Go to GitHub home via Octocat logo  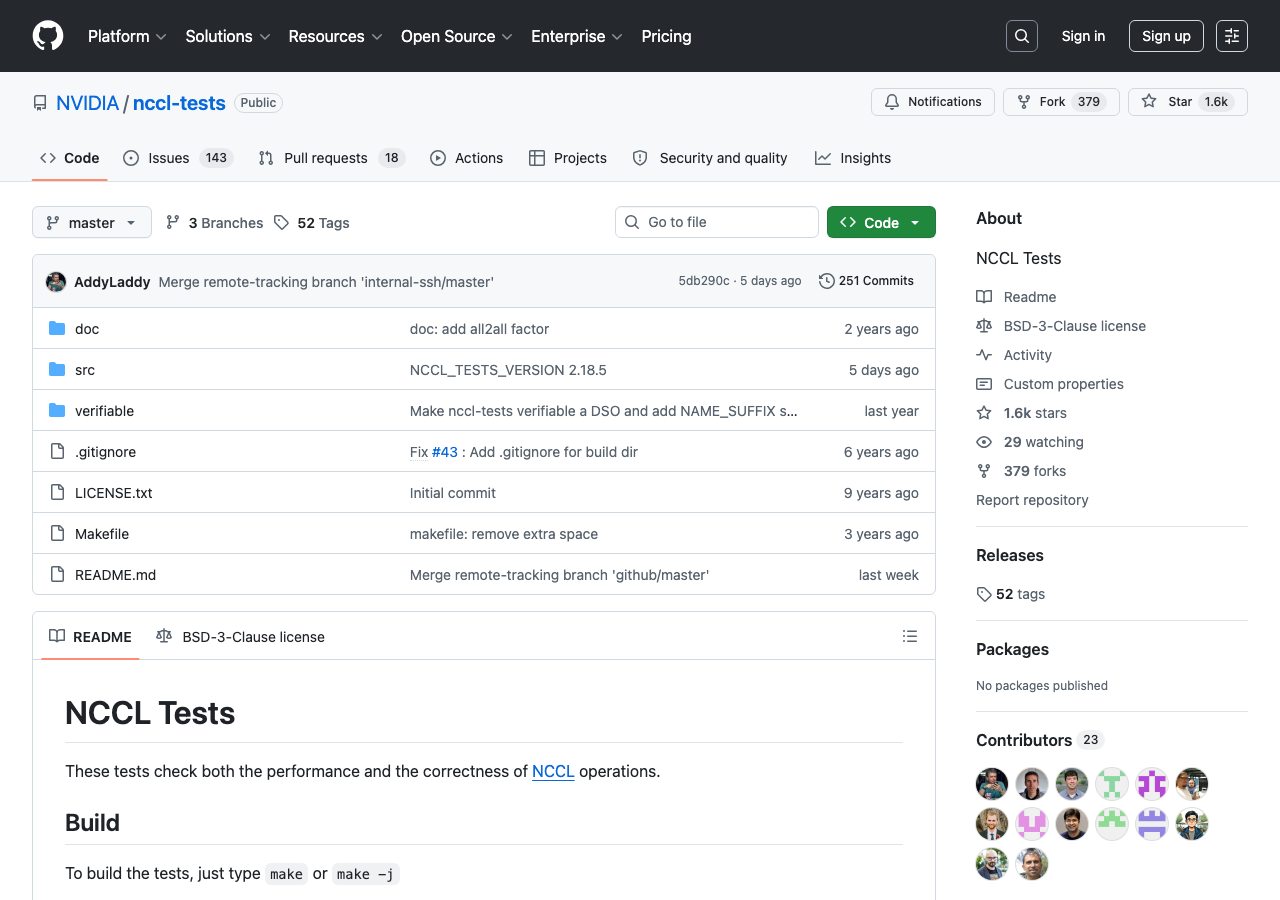click(x=48, y=36)
